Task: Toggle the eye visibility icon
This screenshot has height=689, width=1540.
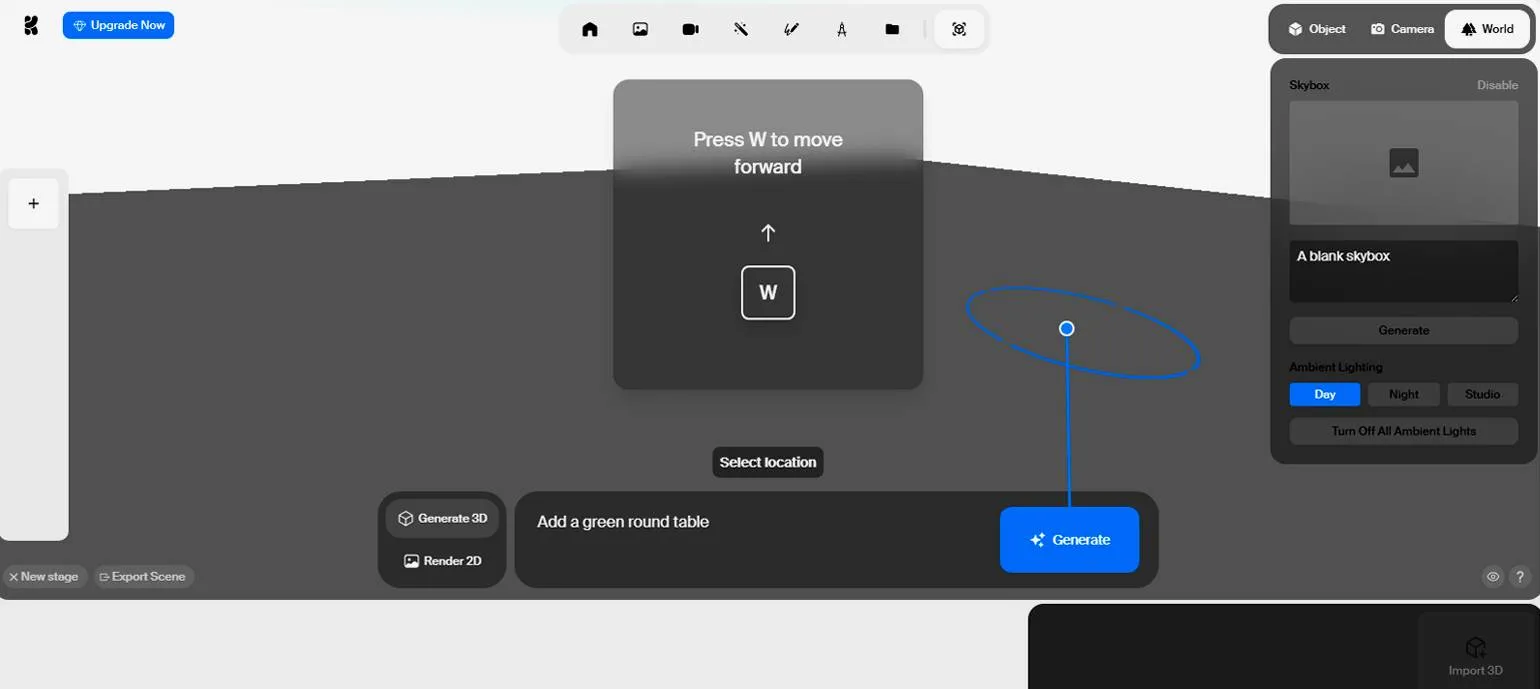Action: coord(1493,577)
